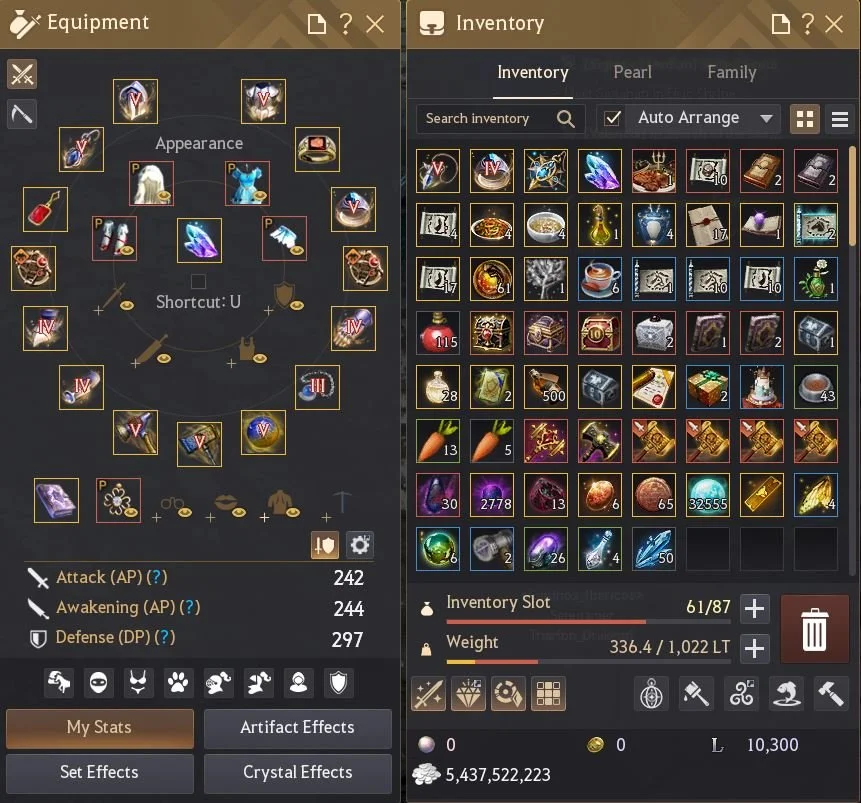Expand inventory slots with plus button
861x803 pixels.
754,609
